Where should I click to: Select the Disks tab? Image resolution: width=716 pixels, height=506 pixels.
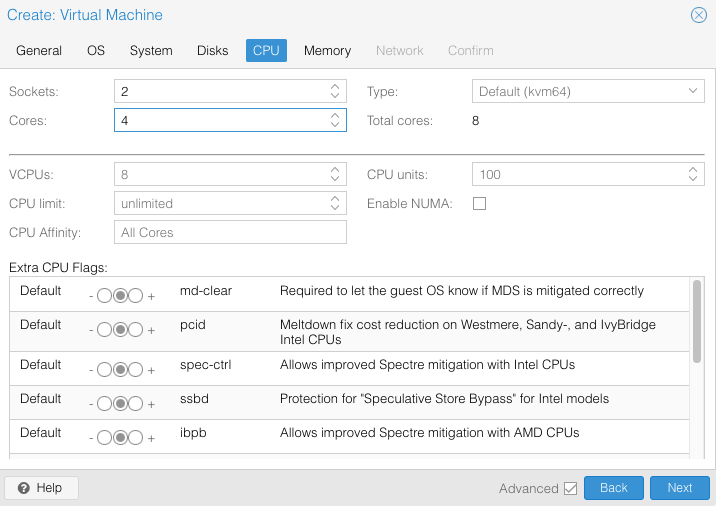pyautogui.click(x=212, y=50)
